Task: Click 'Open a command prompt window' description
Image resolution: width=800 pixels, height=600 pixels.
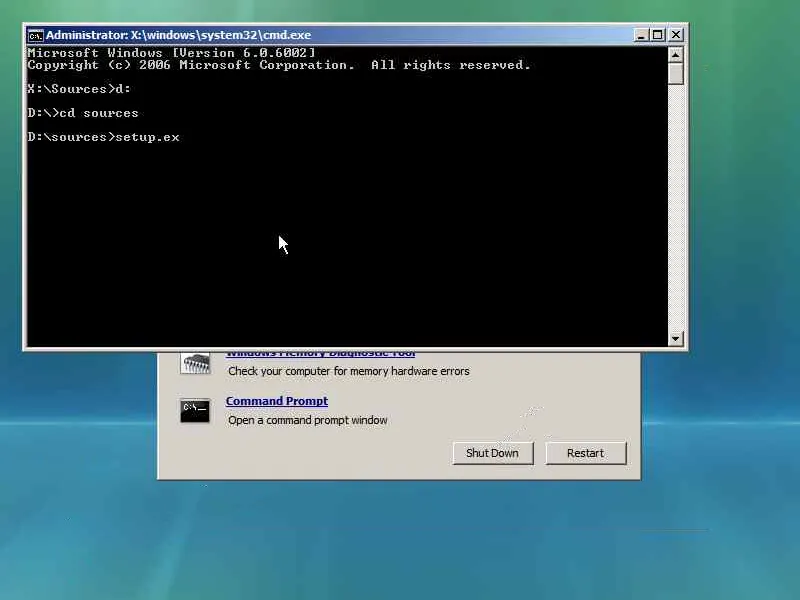Action: (x=308, y=420)
